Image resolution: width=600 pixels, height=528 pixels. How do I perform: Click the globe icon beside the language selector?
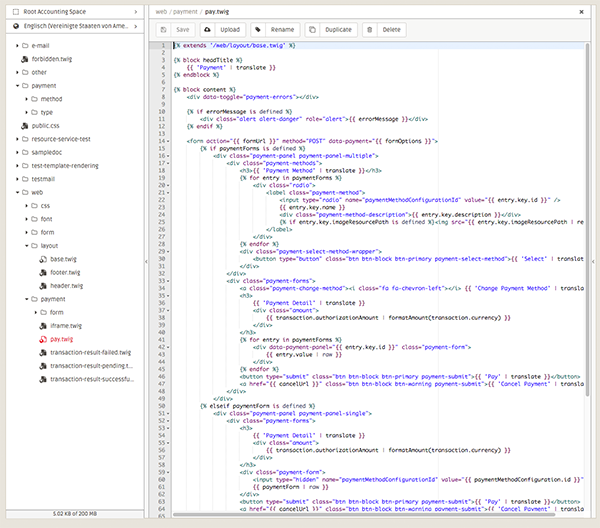coord(15,26)
